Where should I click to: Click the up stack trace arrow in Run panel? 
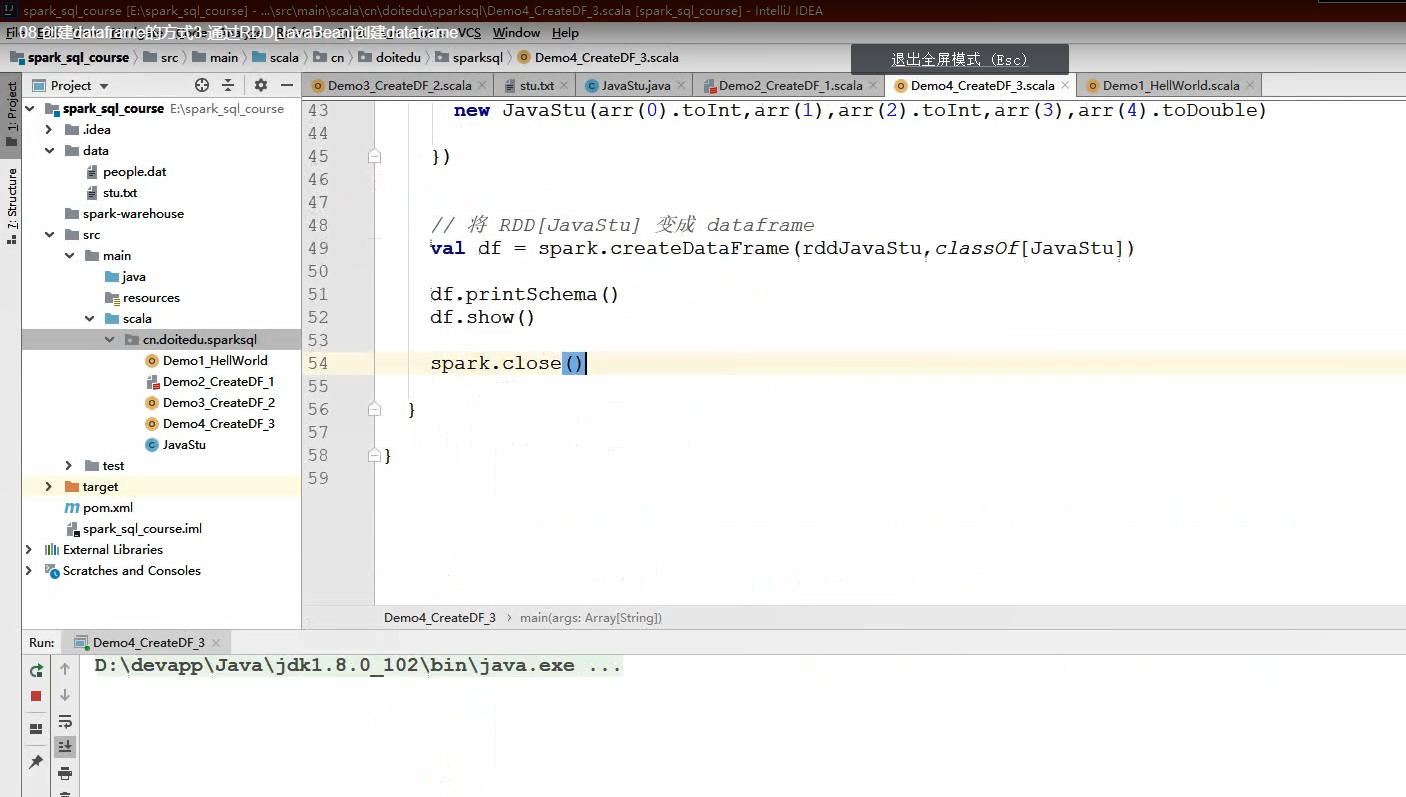pos(65,669)
